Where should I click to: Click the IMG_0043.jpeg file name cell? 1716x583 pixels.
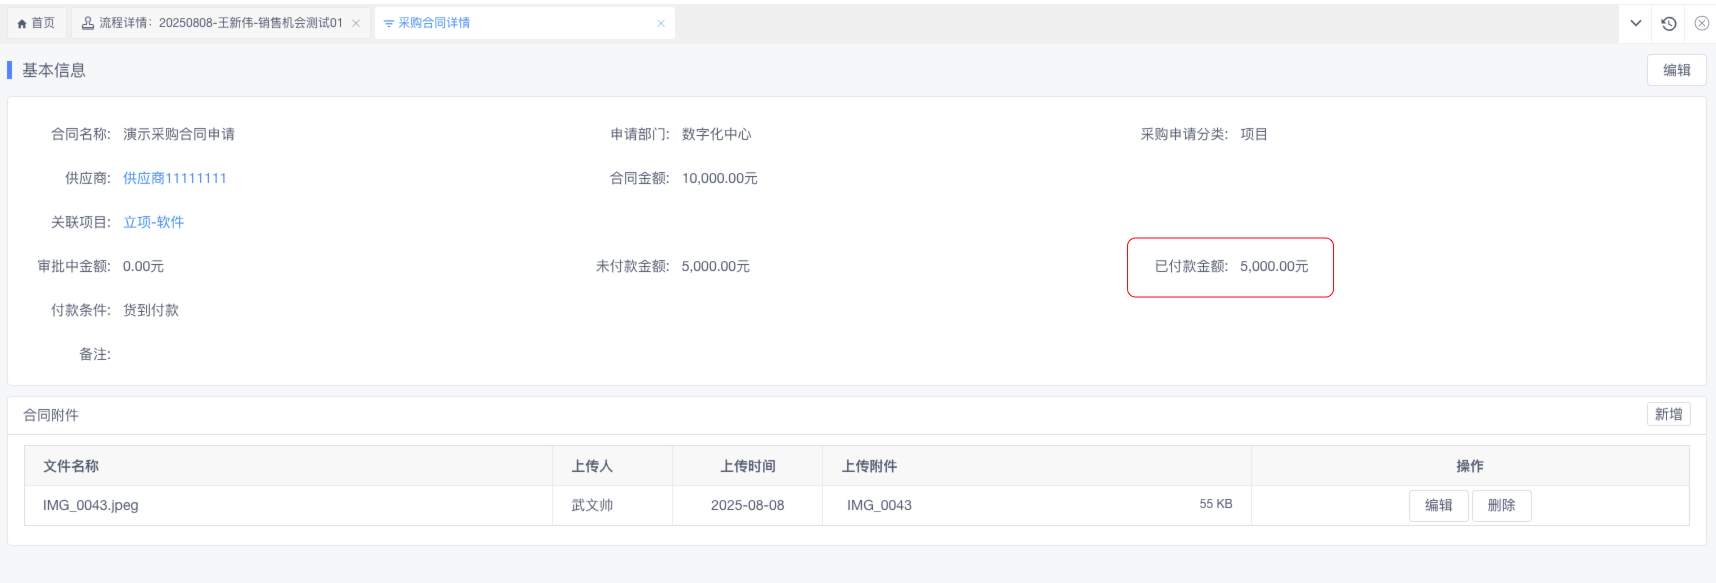91,505
